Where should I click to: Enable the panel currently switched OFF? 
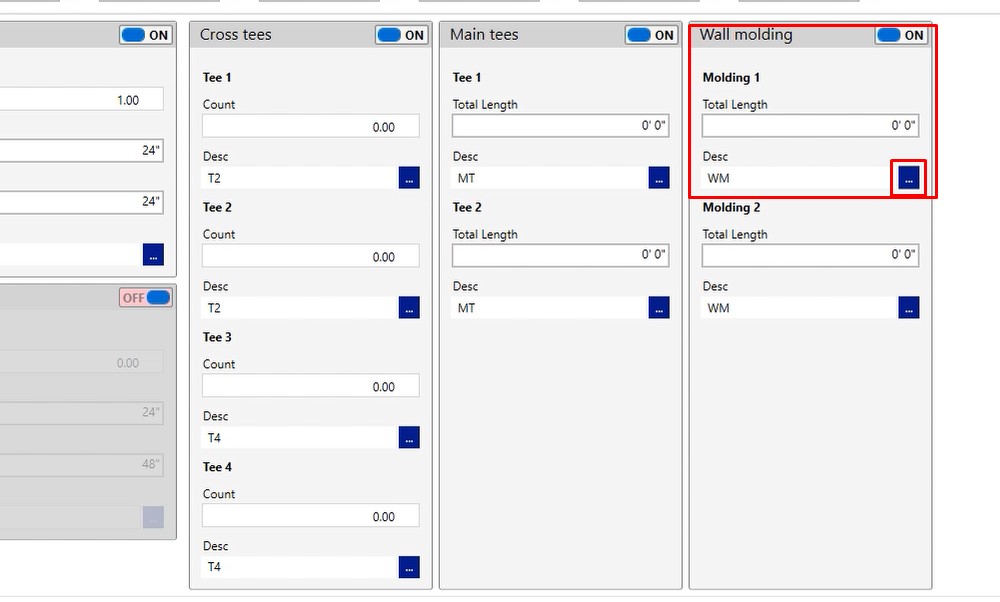(x=146, y=298)
